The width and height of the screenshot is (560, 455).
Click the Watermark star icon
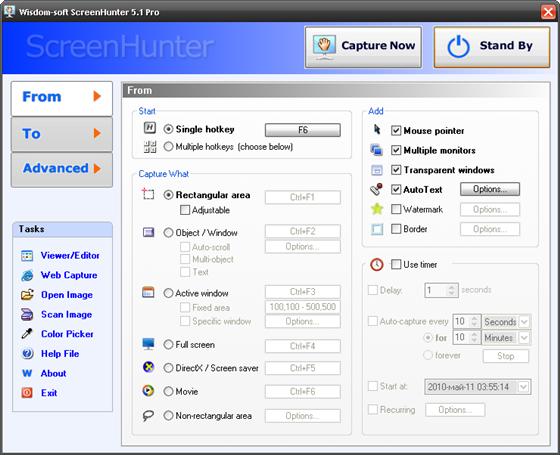click(377, 209)
